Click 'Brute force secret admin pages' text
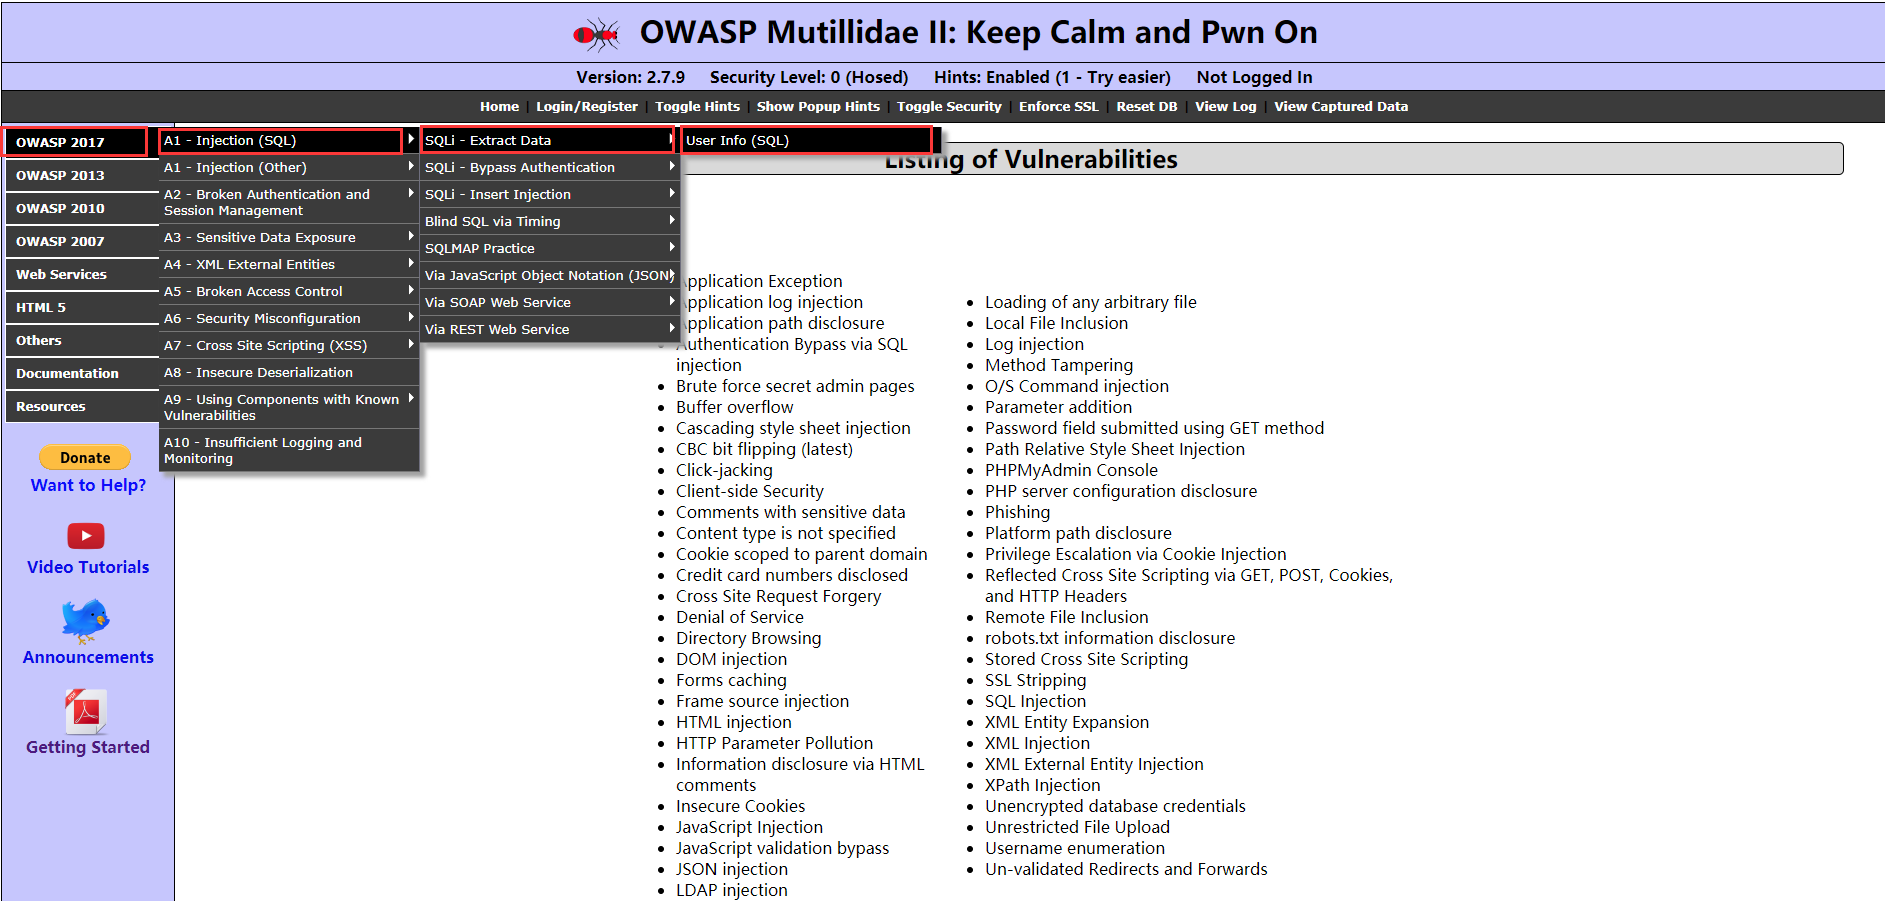Viewport: 1885px width, 901px height. (x=795, y=386)
